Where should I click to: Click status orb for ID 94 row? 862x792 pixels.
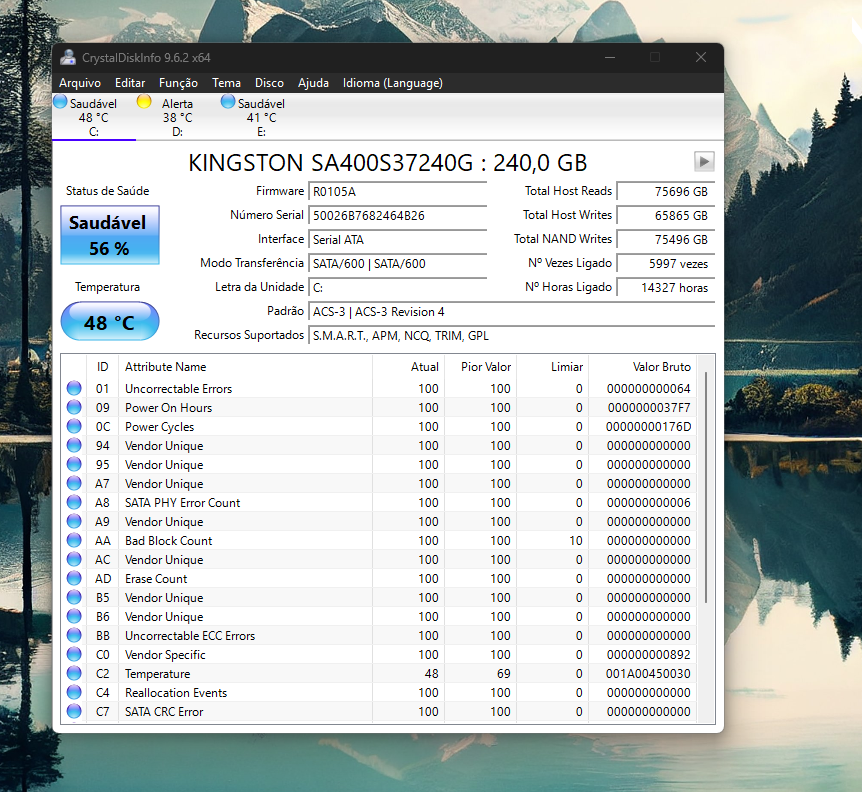point(74,445)
